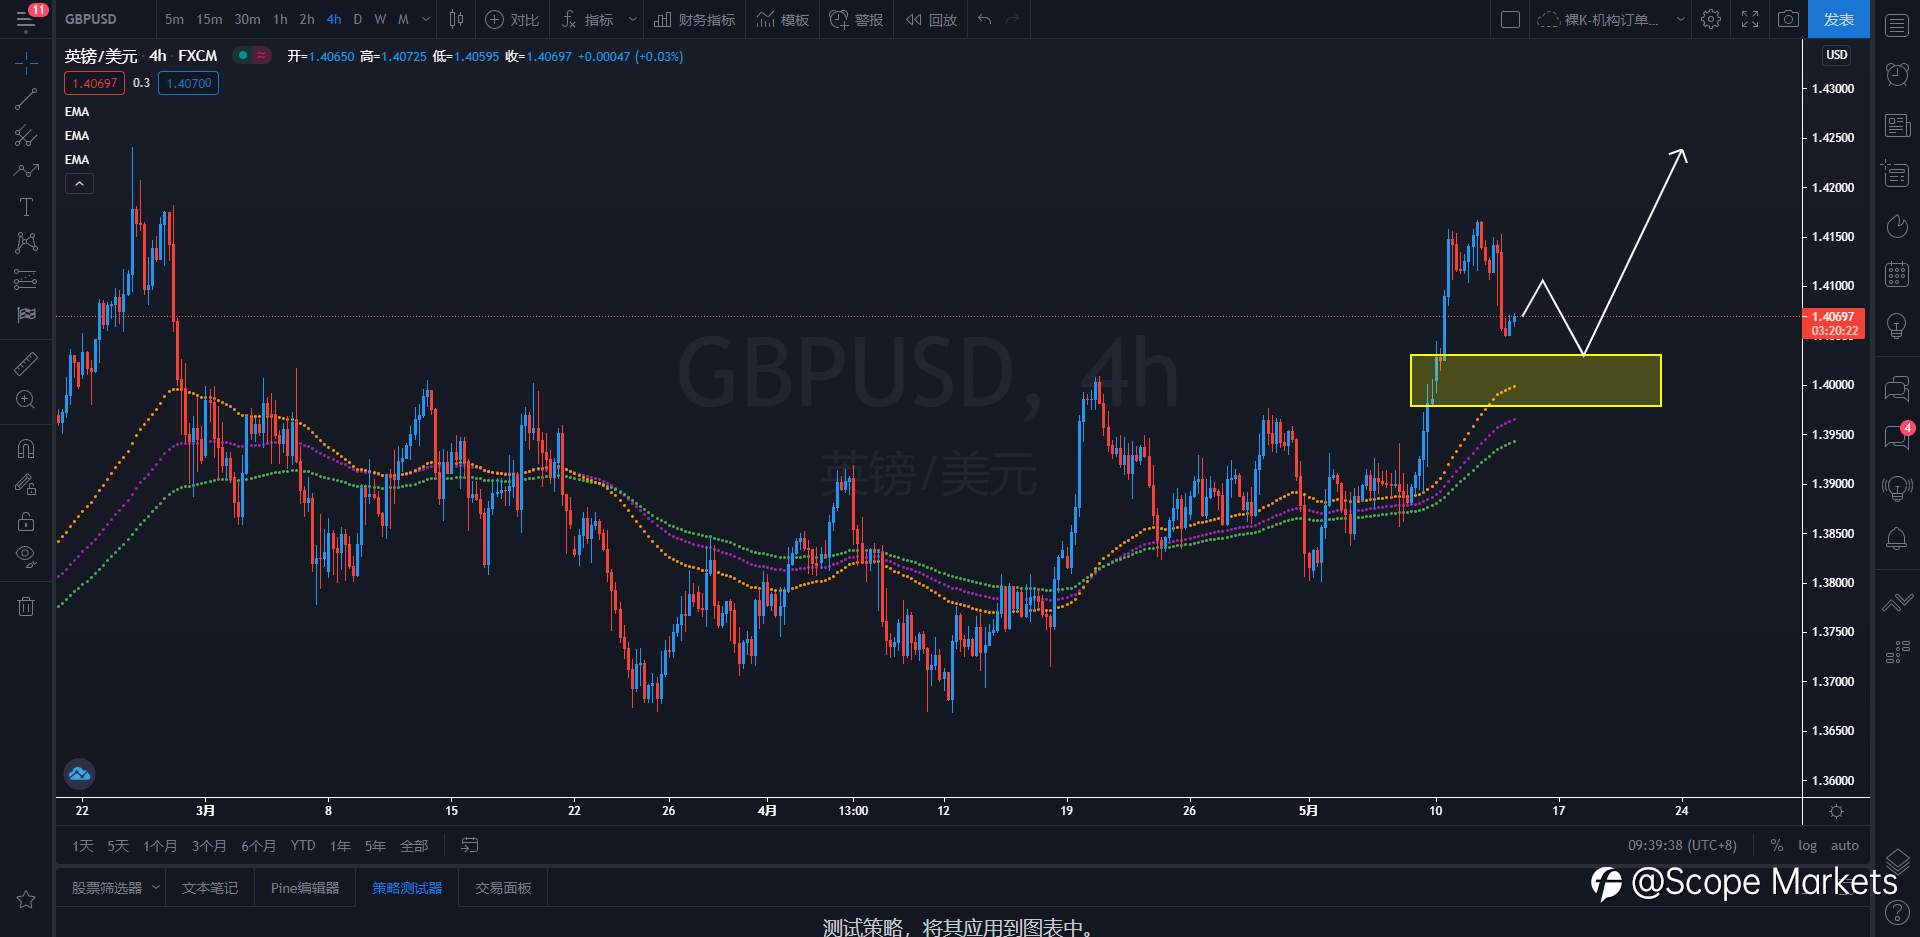1920x937 pixels.
Task: Open the Indicators (指标) dialog
Action: [588, 19]
